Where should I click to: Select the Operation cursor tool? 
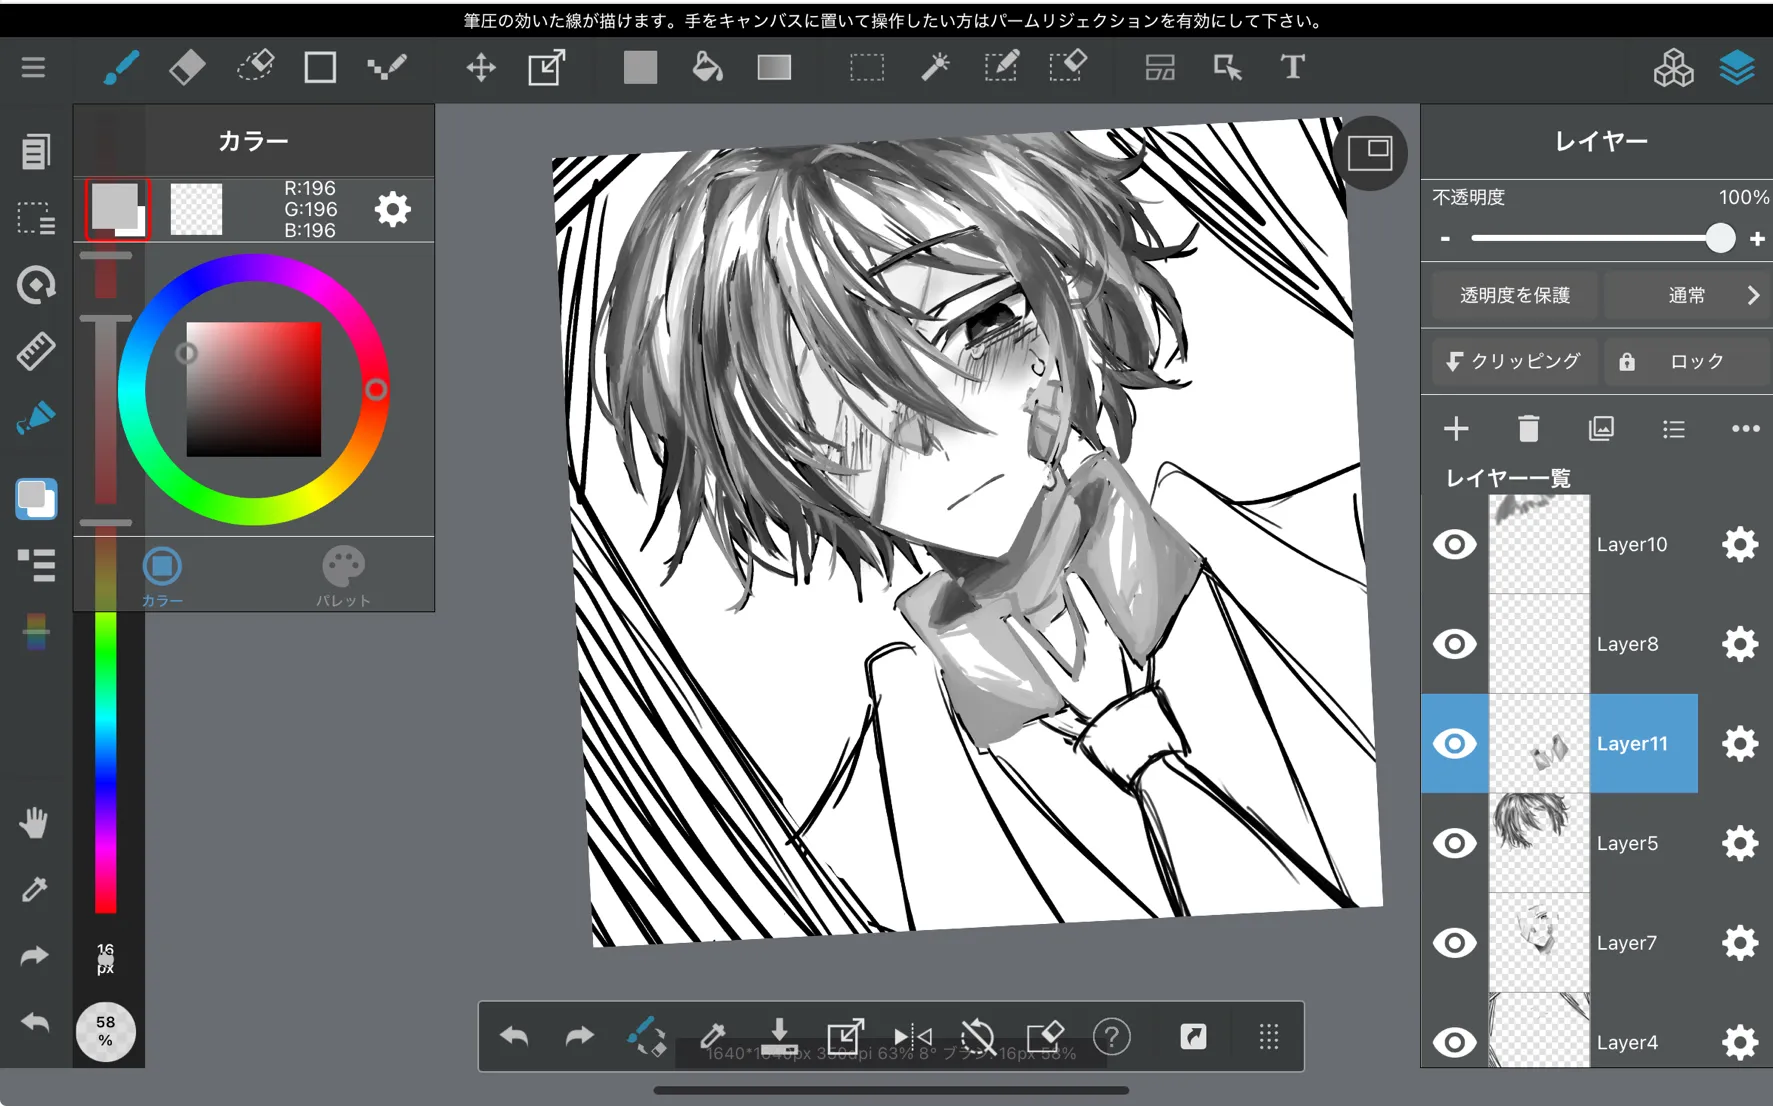tap(1227, 68)
